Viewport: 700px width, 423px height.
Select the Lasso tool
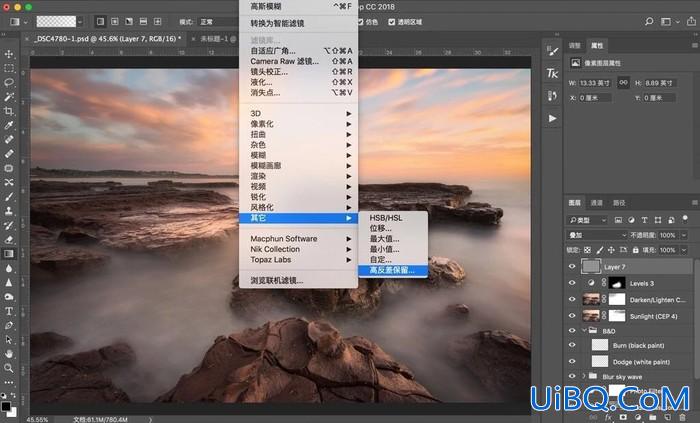8,83
